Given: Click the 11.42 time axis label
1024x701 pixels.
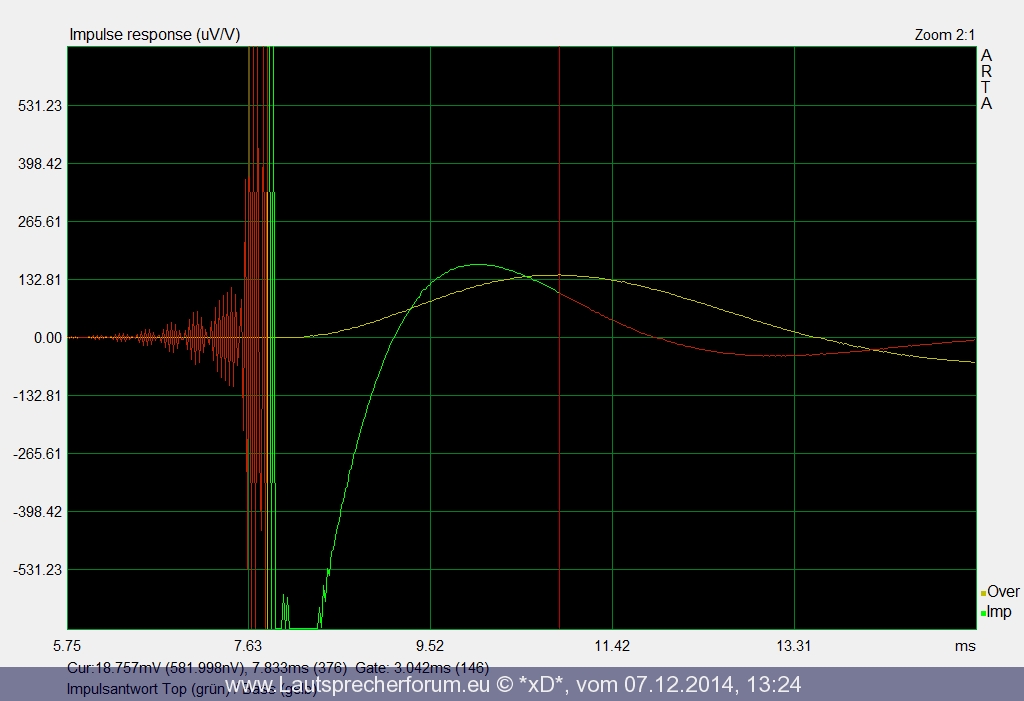Looking at the screenshot, I should [612, 646].
